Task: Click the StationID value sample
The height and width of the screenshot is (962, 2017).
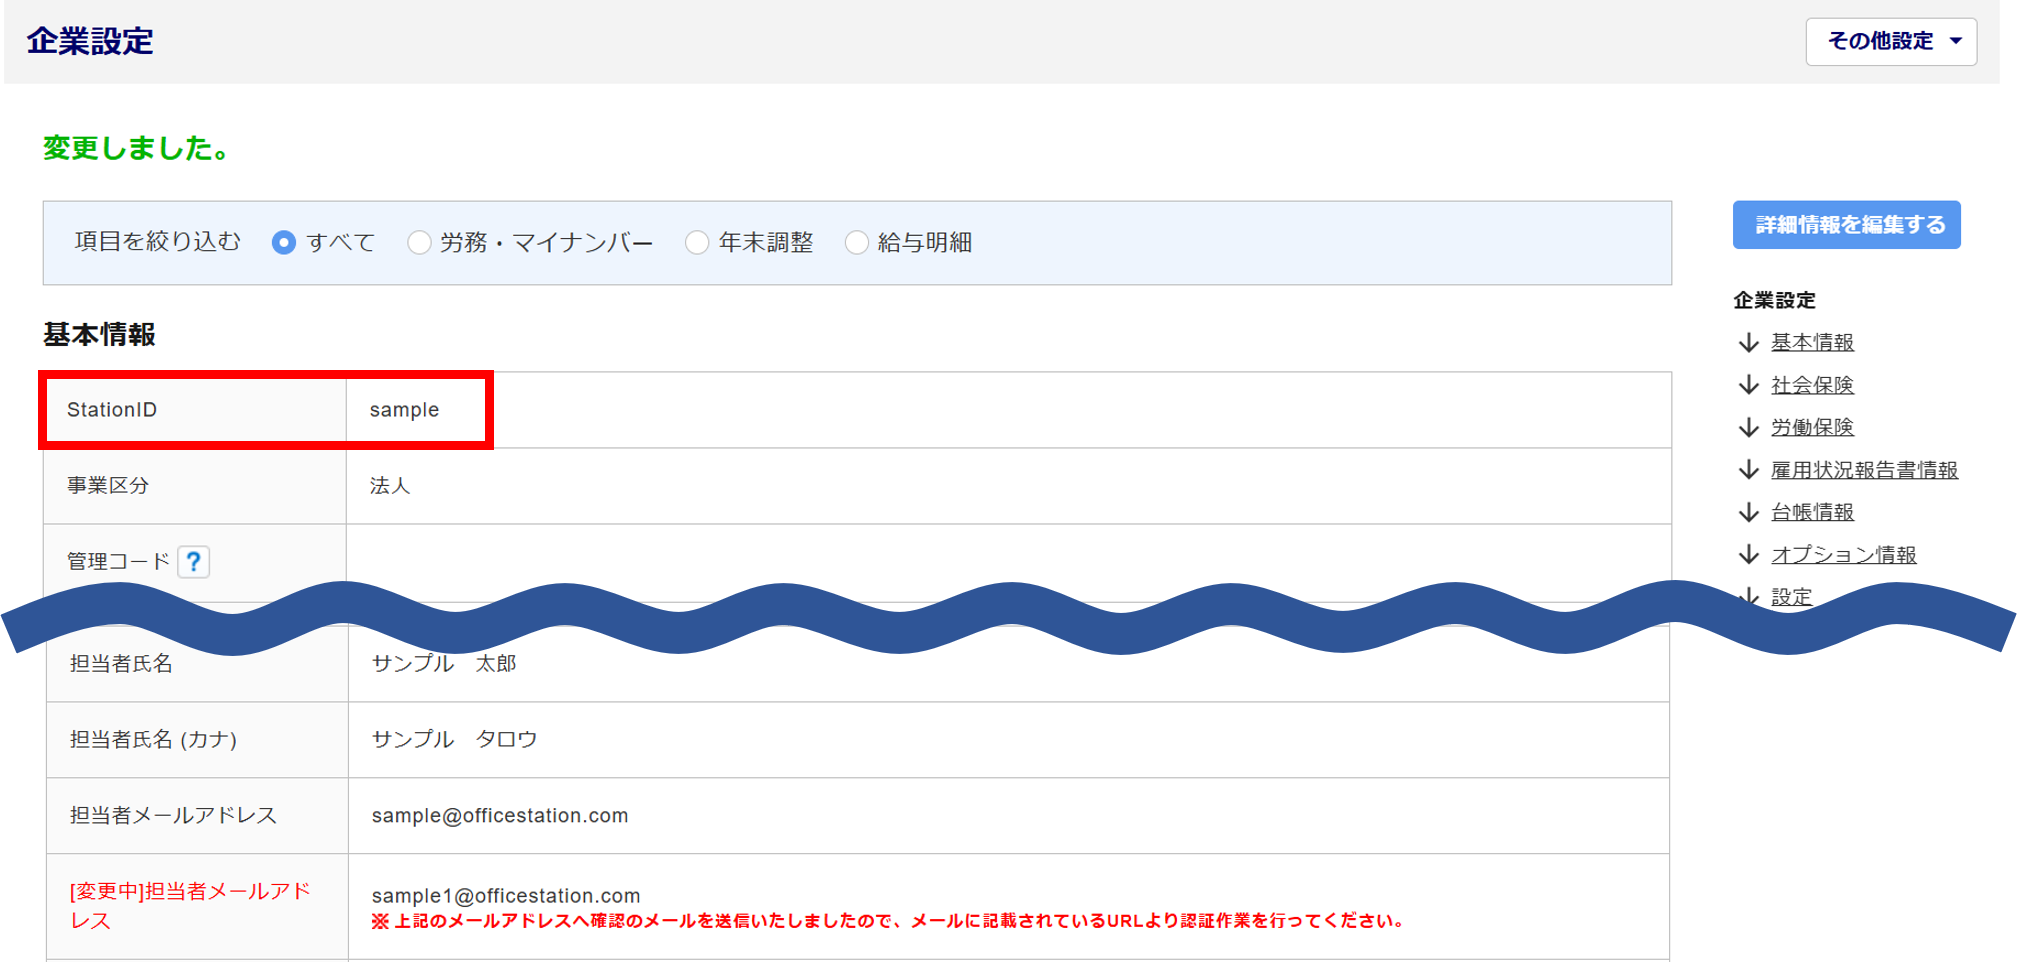Action: point(404,410)
